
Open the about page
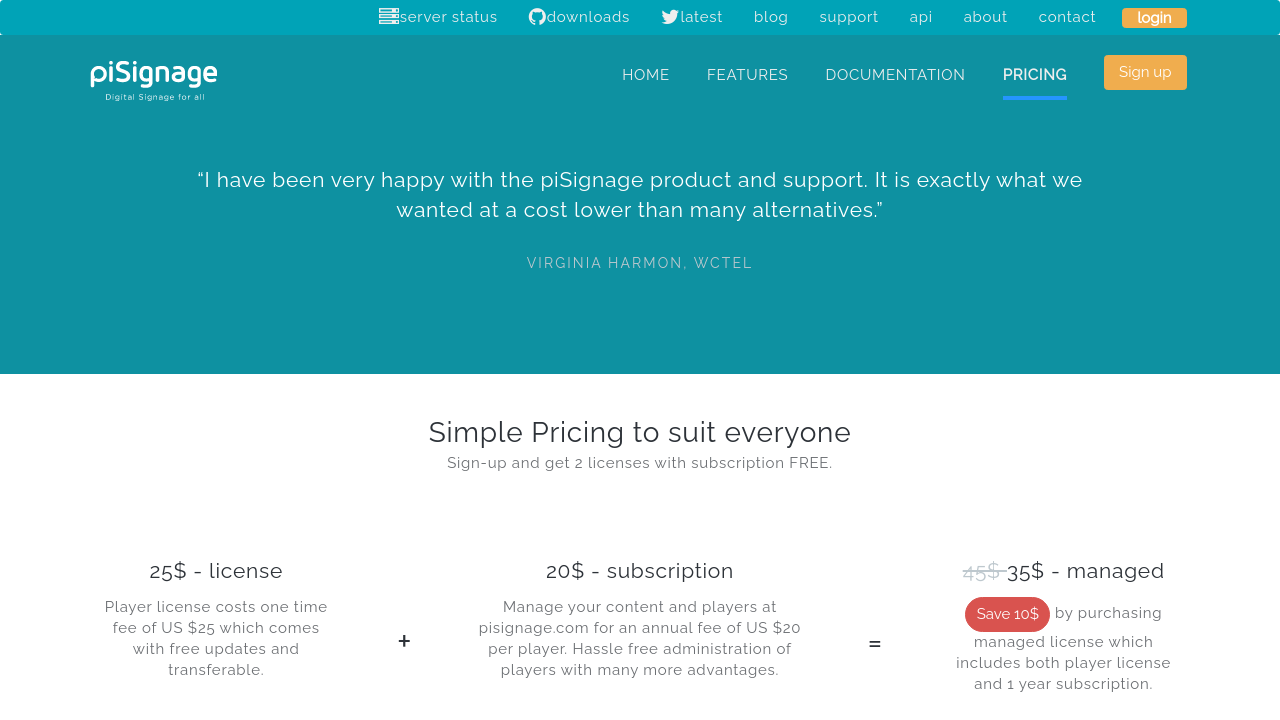click(985, 17)
